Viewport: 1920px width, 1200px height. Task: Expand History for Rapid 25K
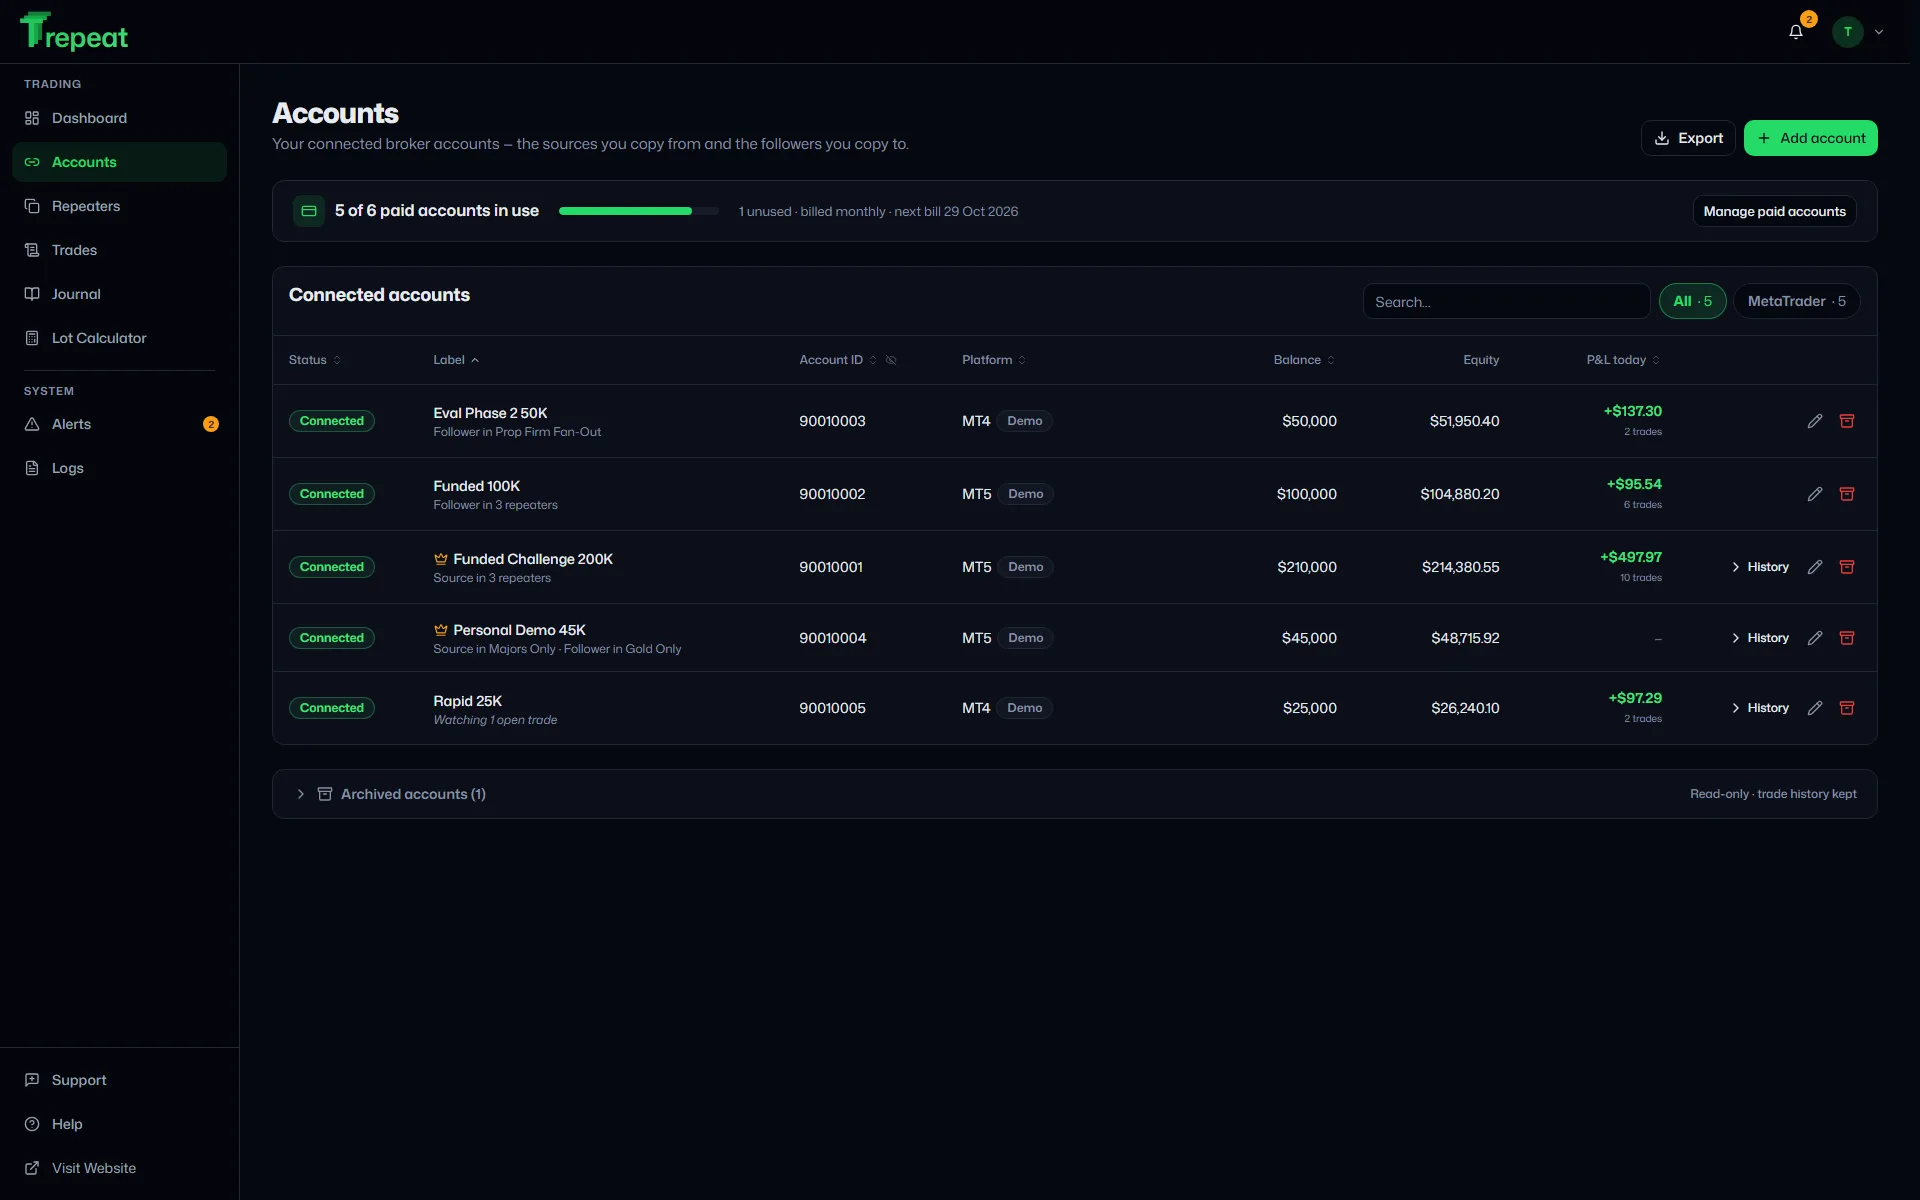tap(1760, 708)
